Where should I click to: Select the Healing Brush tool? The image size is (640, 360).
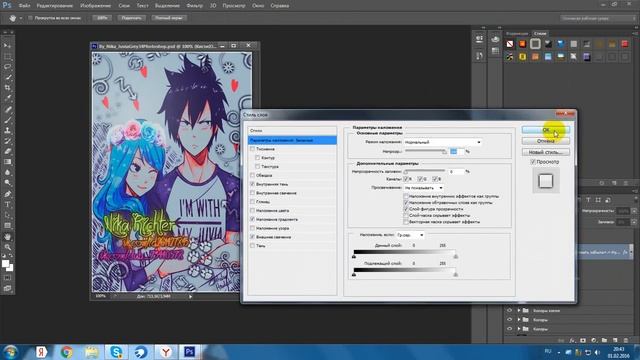7,109
